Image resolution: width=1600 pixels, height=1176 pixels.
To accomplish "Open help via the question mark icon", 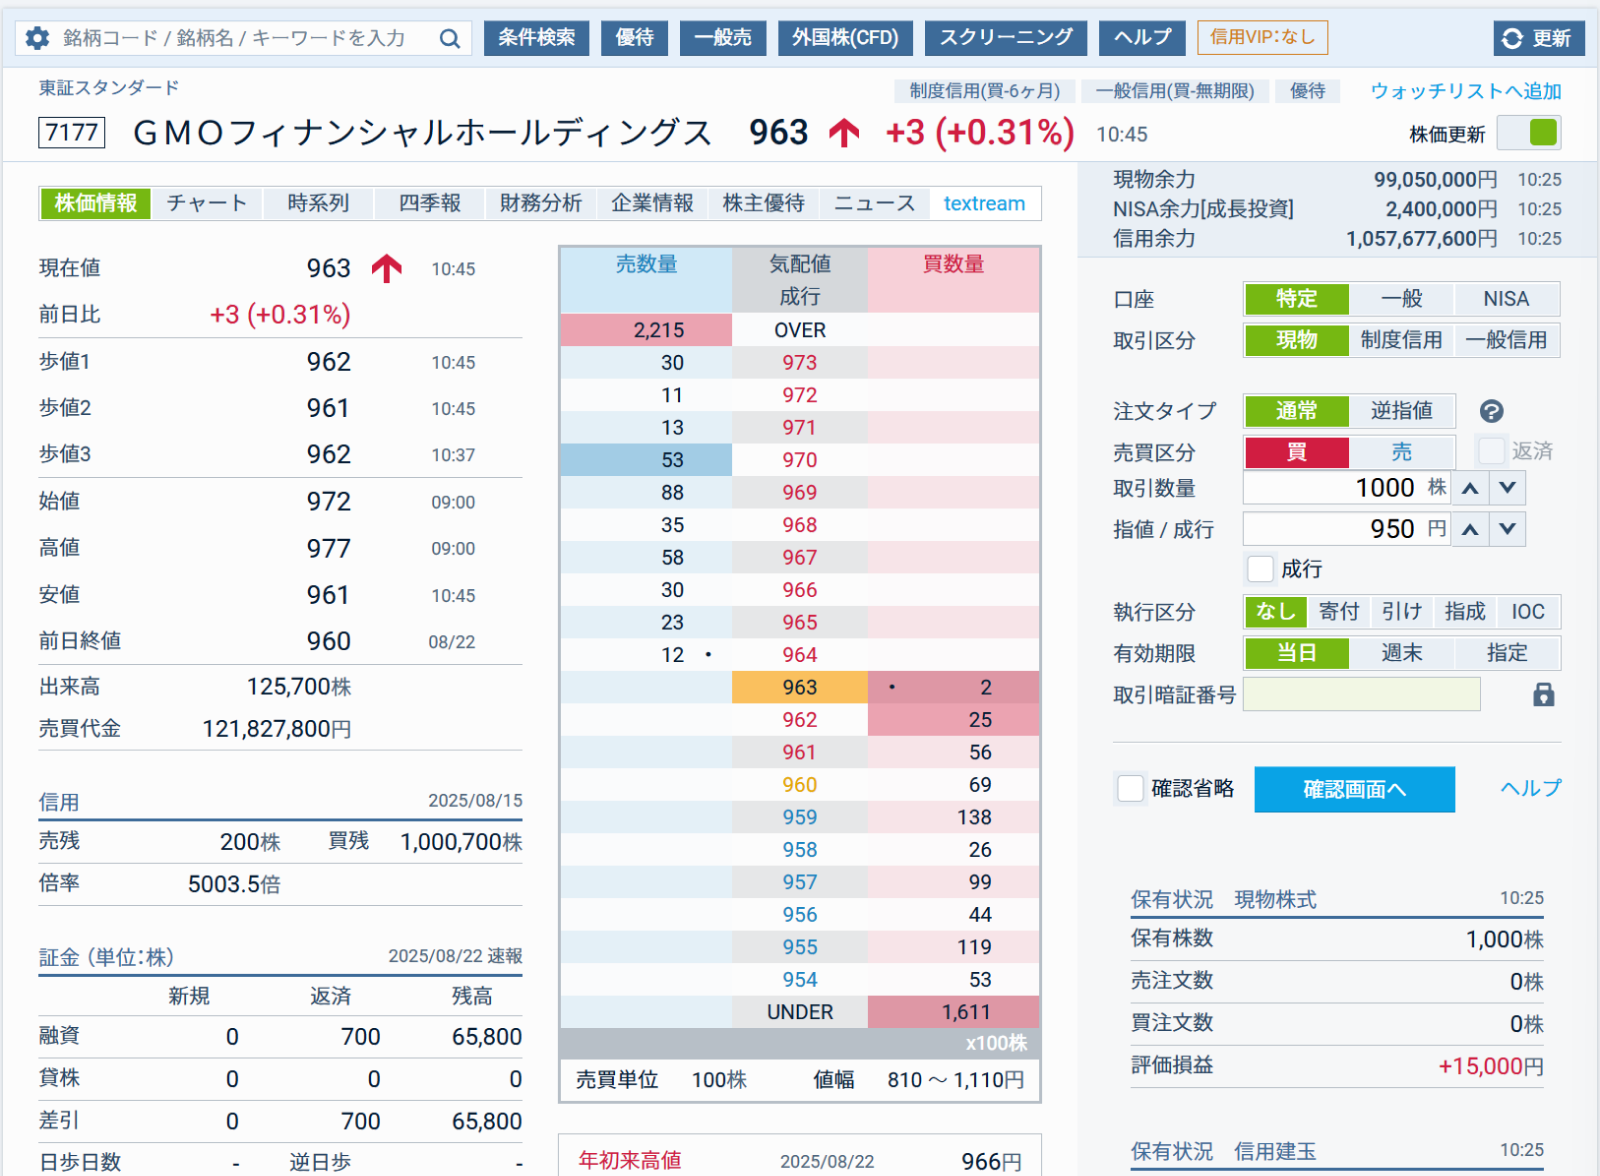I will tap(1492, 411).
